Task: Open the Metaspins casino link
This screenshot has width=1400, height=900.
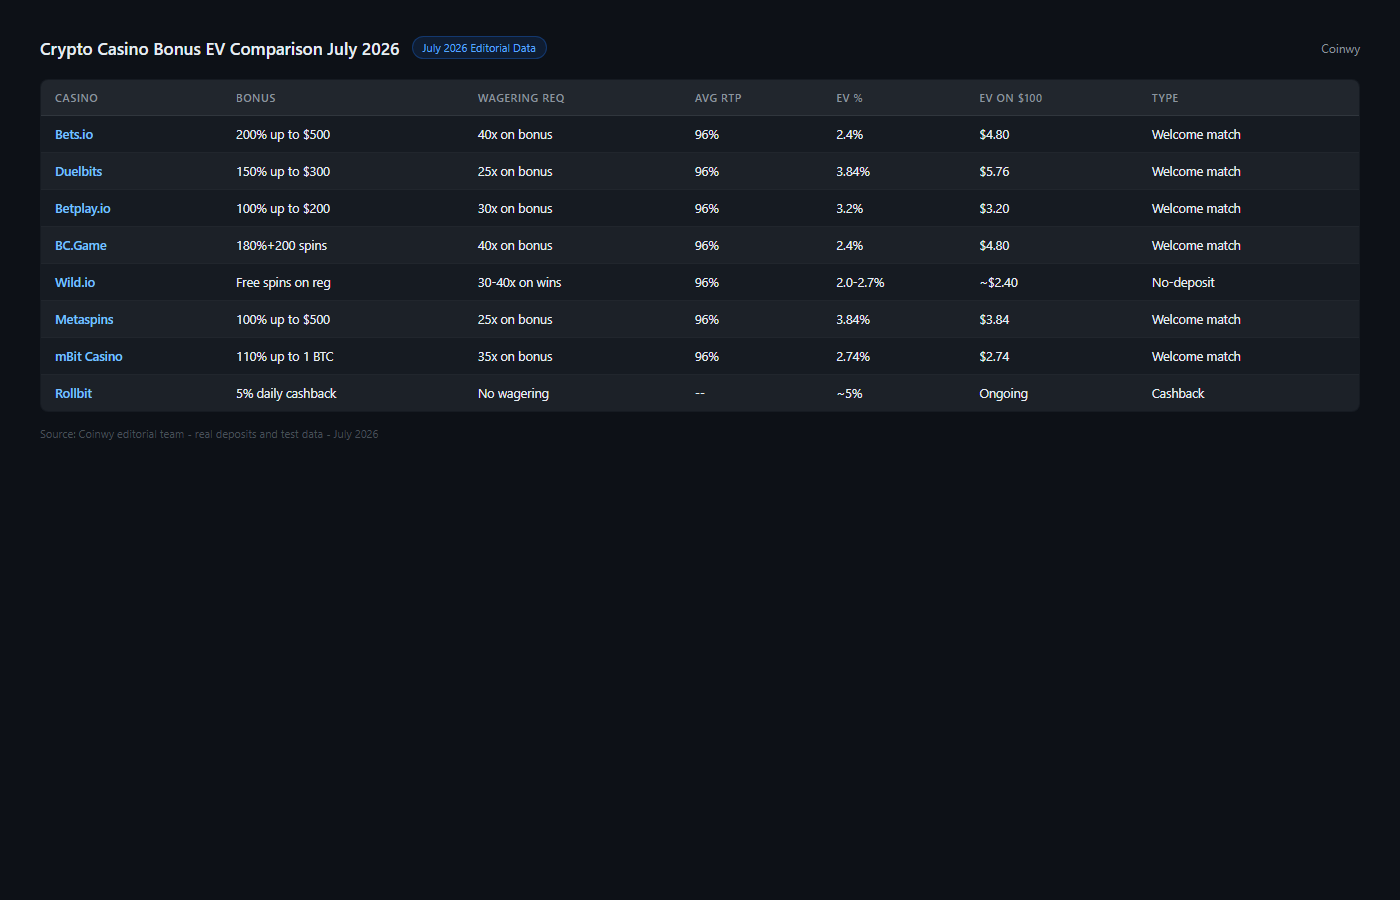Action: [84, 320]
